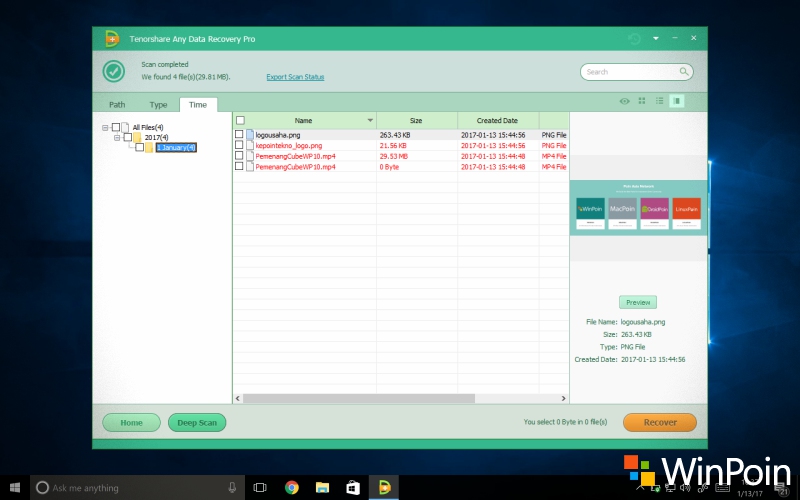Screen dimensions: 800x500
Task: Switch to the Type tab
Action: coord(158,105)
